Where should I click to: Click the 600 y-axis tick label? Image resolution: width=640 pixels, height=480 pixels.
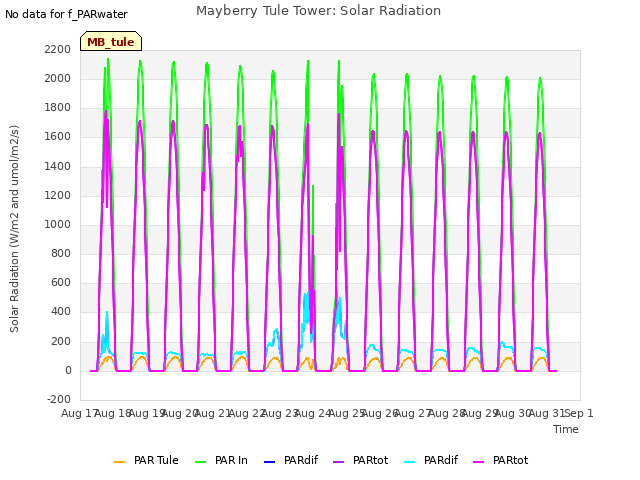tap(61, 283)
